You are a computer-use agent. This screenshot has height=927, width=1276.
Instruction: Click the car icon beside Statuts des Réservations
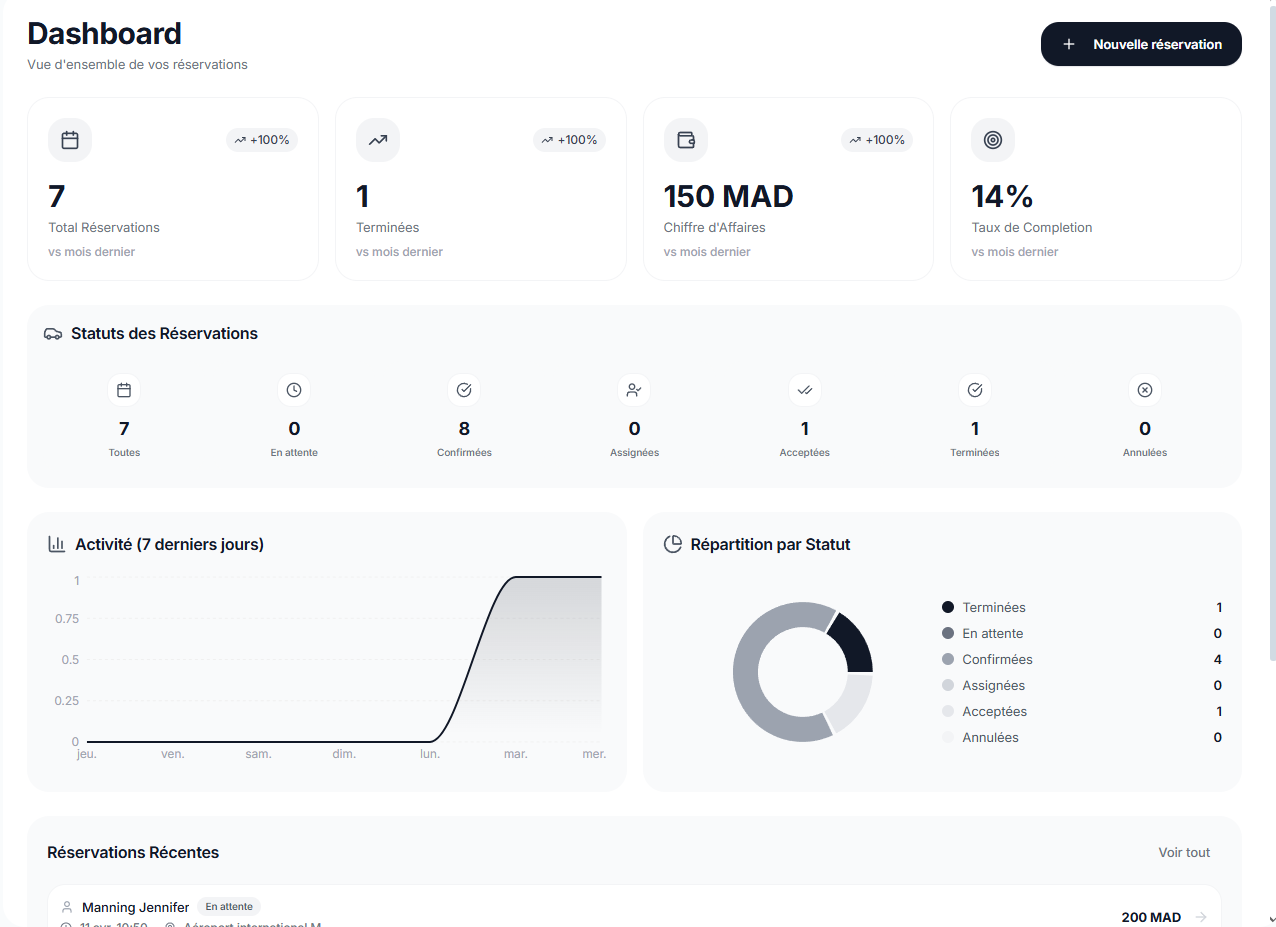pos(54,334)
